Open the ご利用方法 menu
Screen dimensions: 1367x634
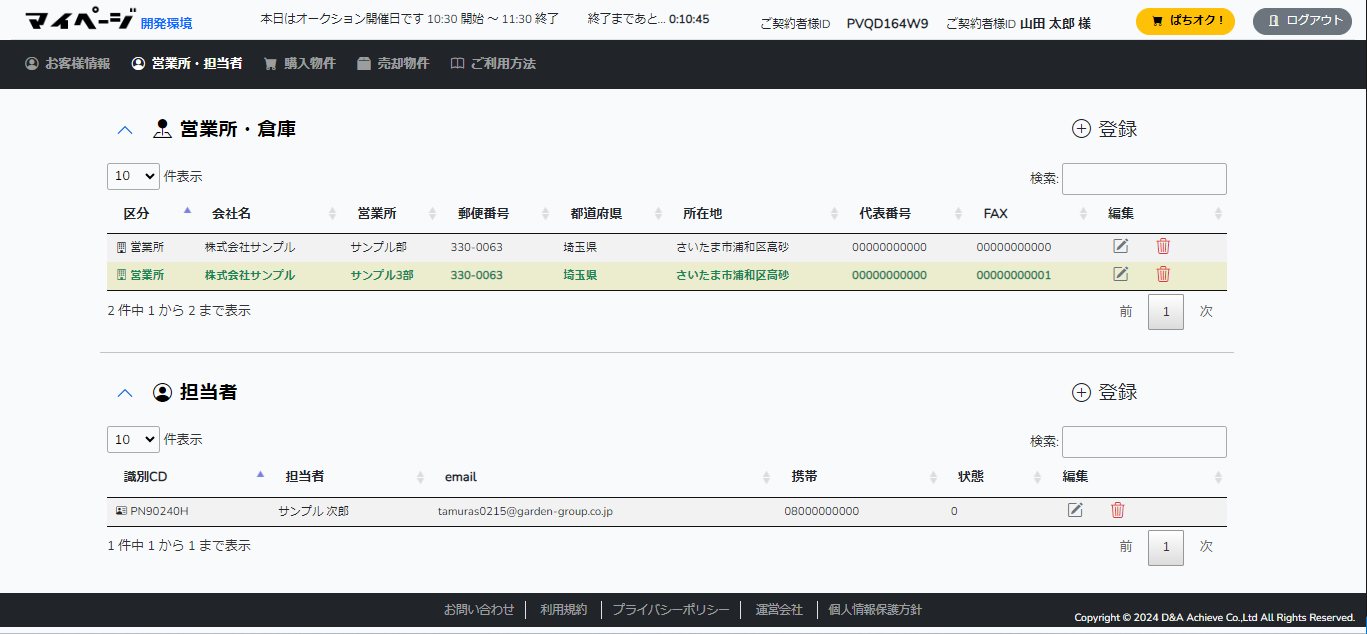(x=493, y=63)
